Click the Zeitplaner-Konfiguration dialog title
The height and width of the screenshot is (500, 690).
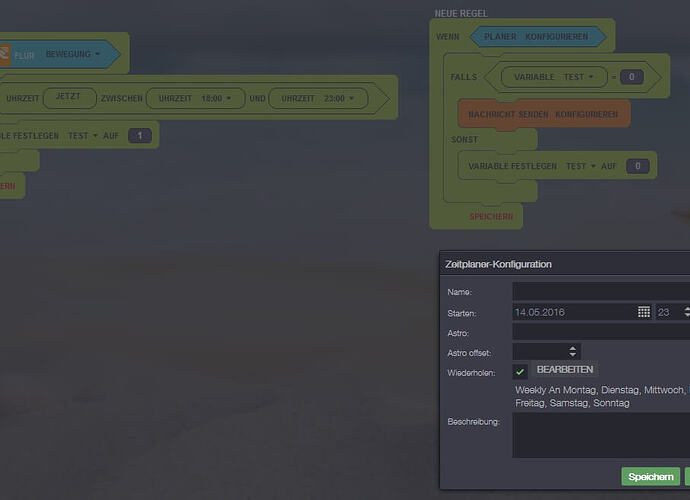tap(498, 264)
